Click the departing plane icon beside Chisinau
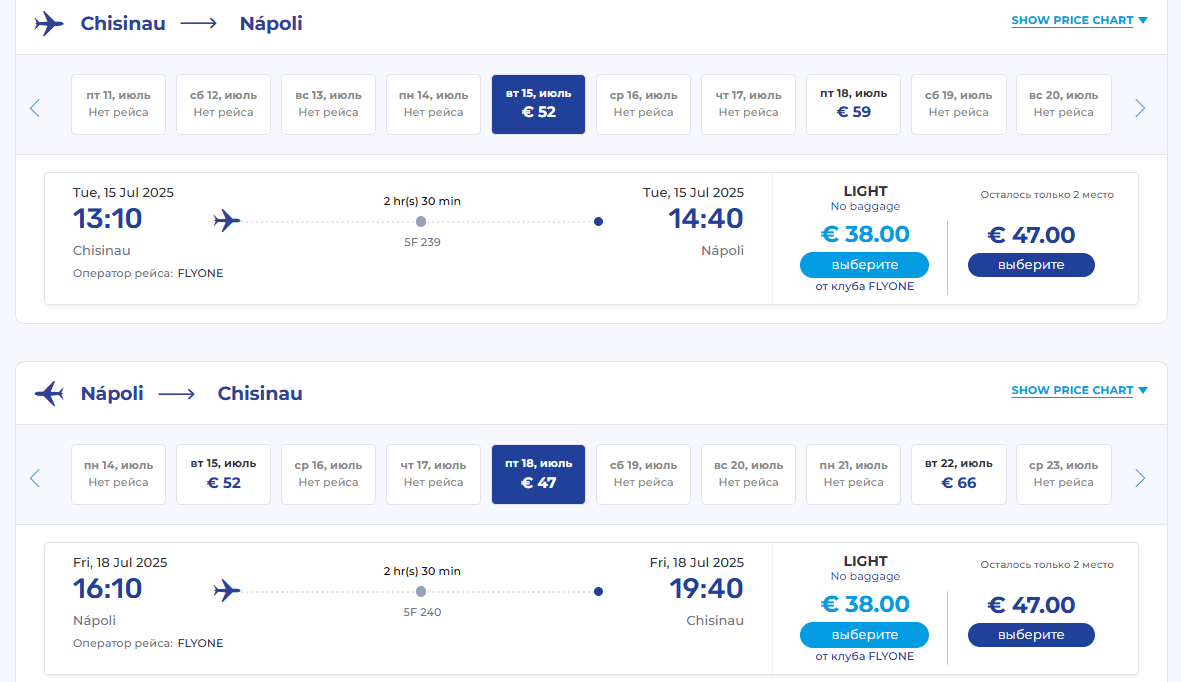This screenshot has height=682, width=1181. [49, 23]
